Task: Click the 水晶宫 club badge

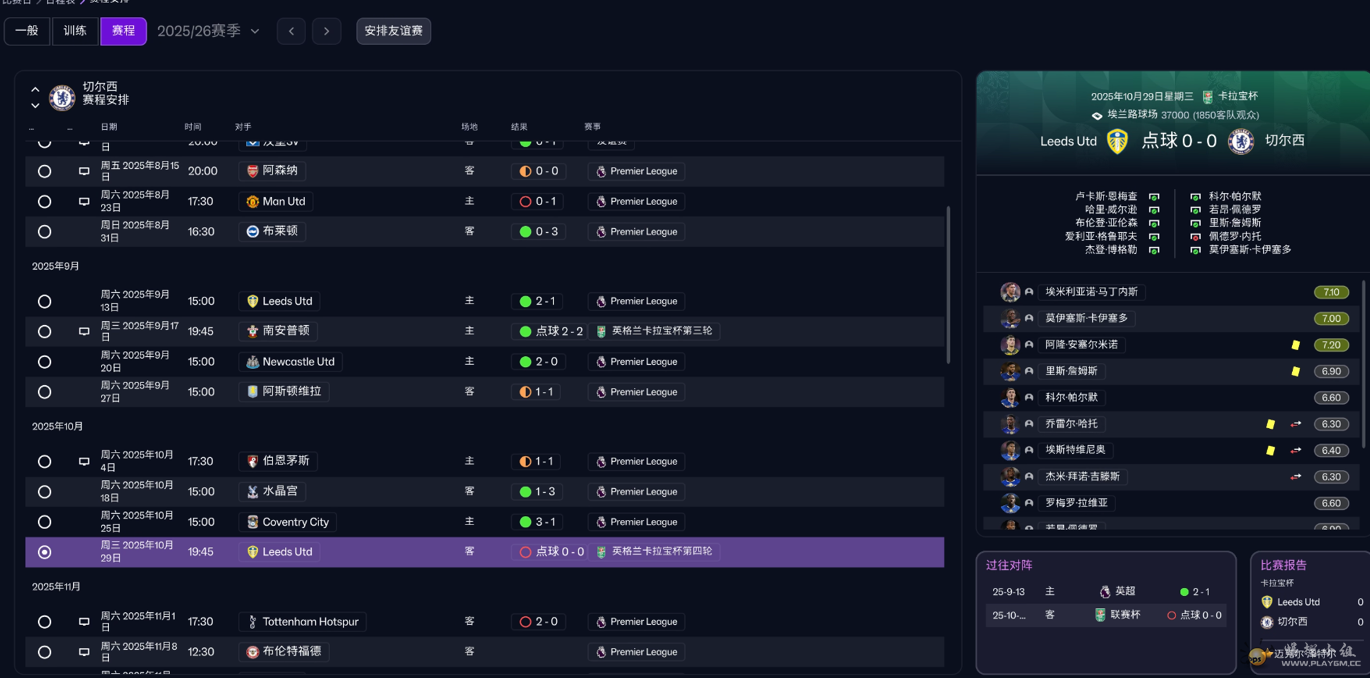Action: point(252,492)
